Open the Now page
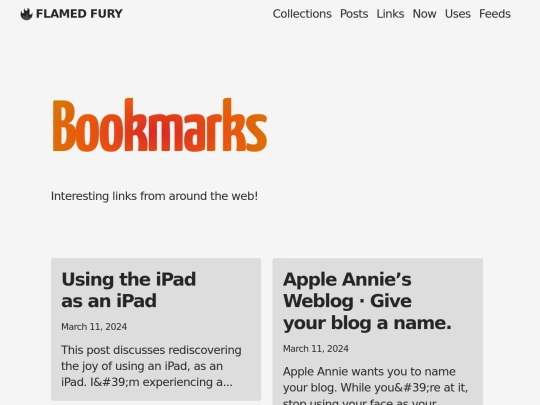Viewport: 540px width, 405px height. click(424, 14)
